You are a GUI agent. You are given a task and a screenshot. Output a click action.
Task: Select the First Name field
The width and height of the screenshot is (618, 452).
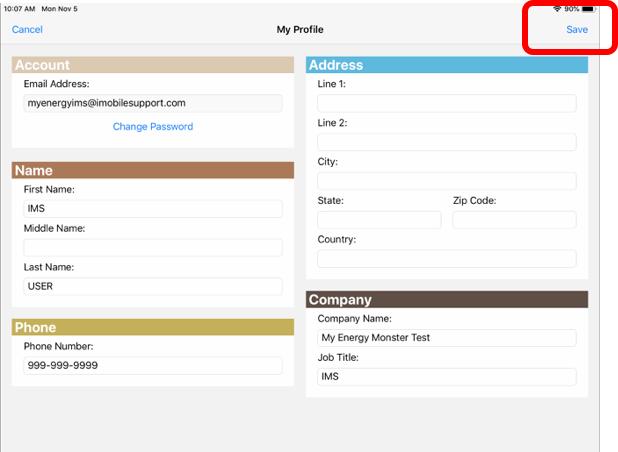tap(153, 208)
